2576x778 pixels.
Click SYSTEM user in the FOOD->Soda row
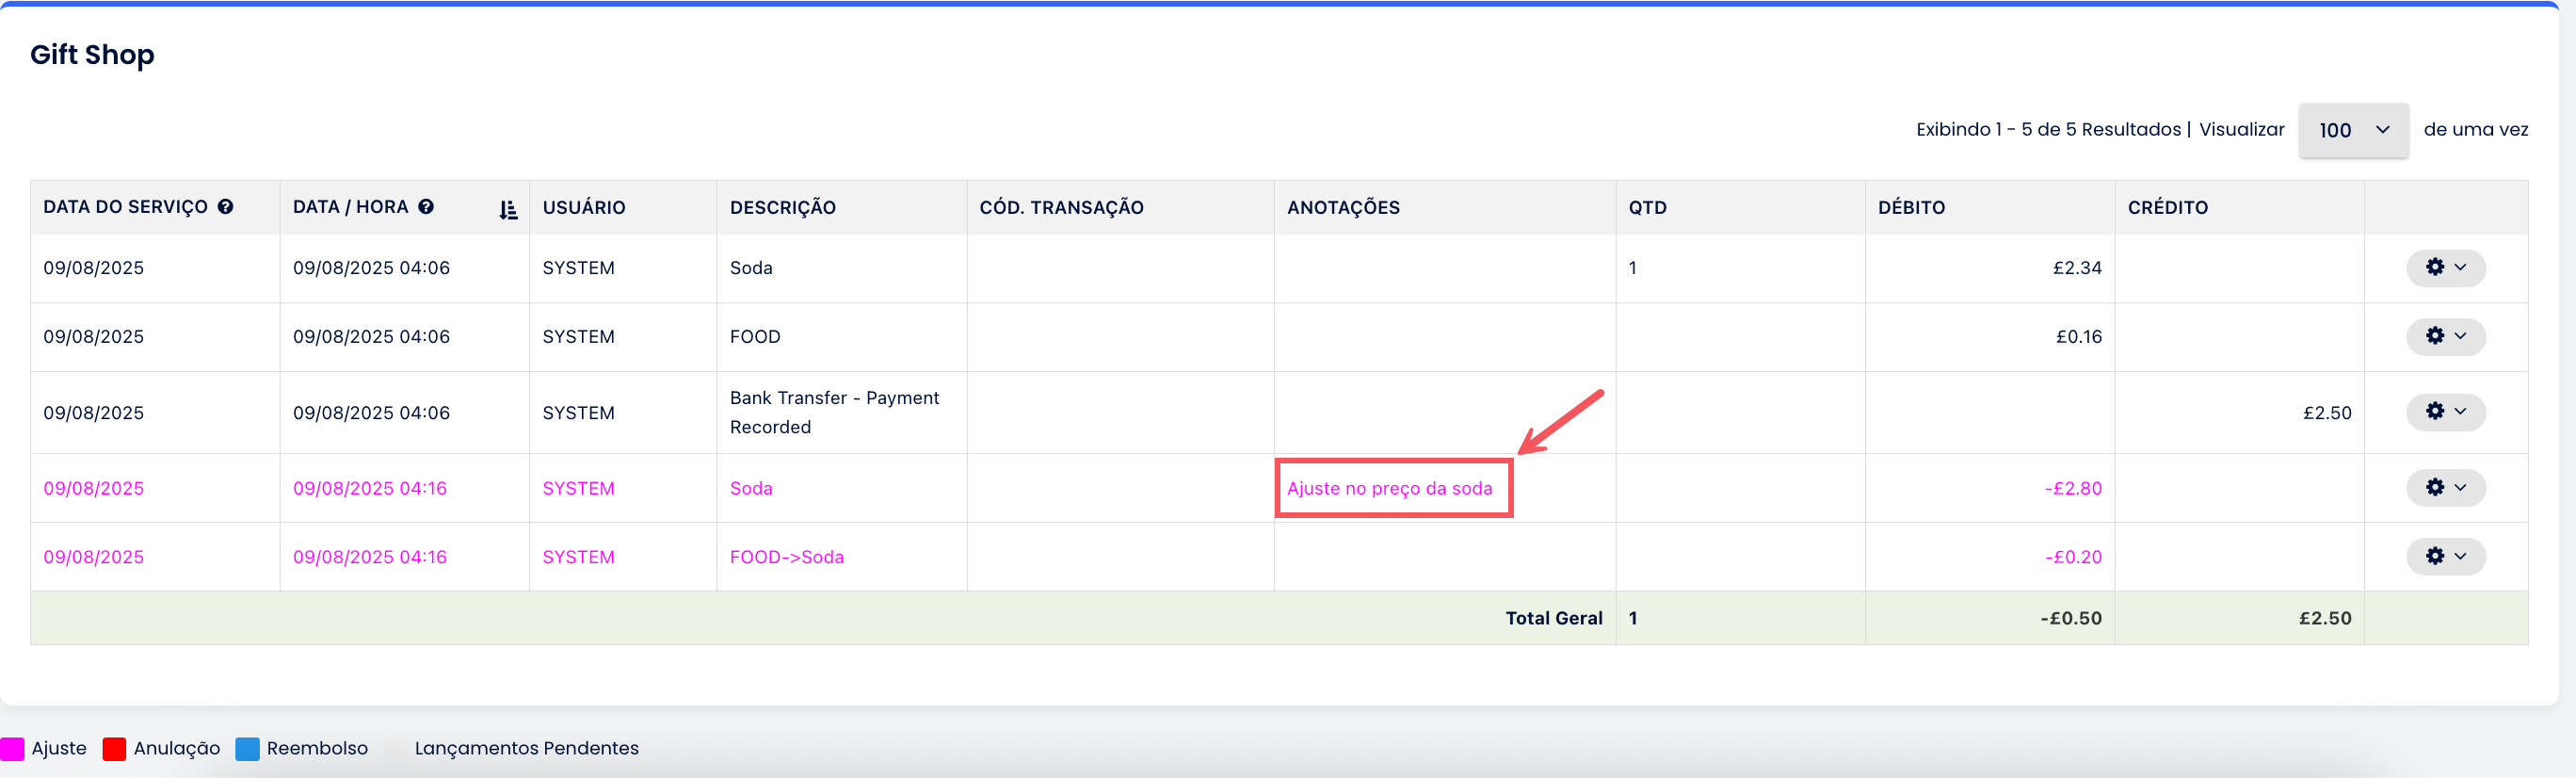(x=579, y=557)
